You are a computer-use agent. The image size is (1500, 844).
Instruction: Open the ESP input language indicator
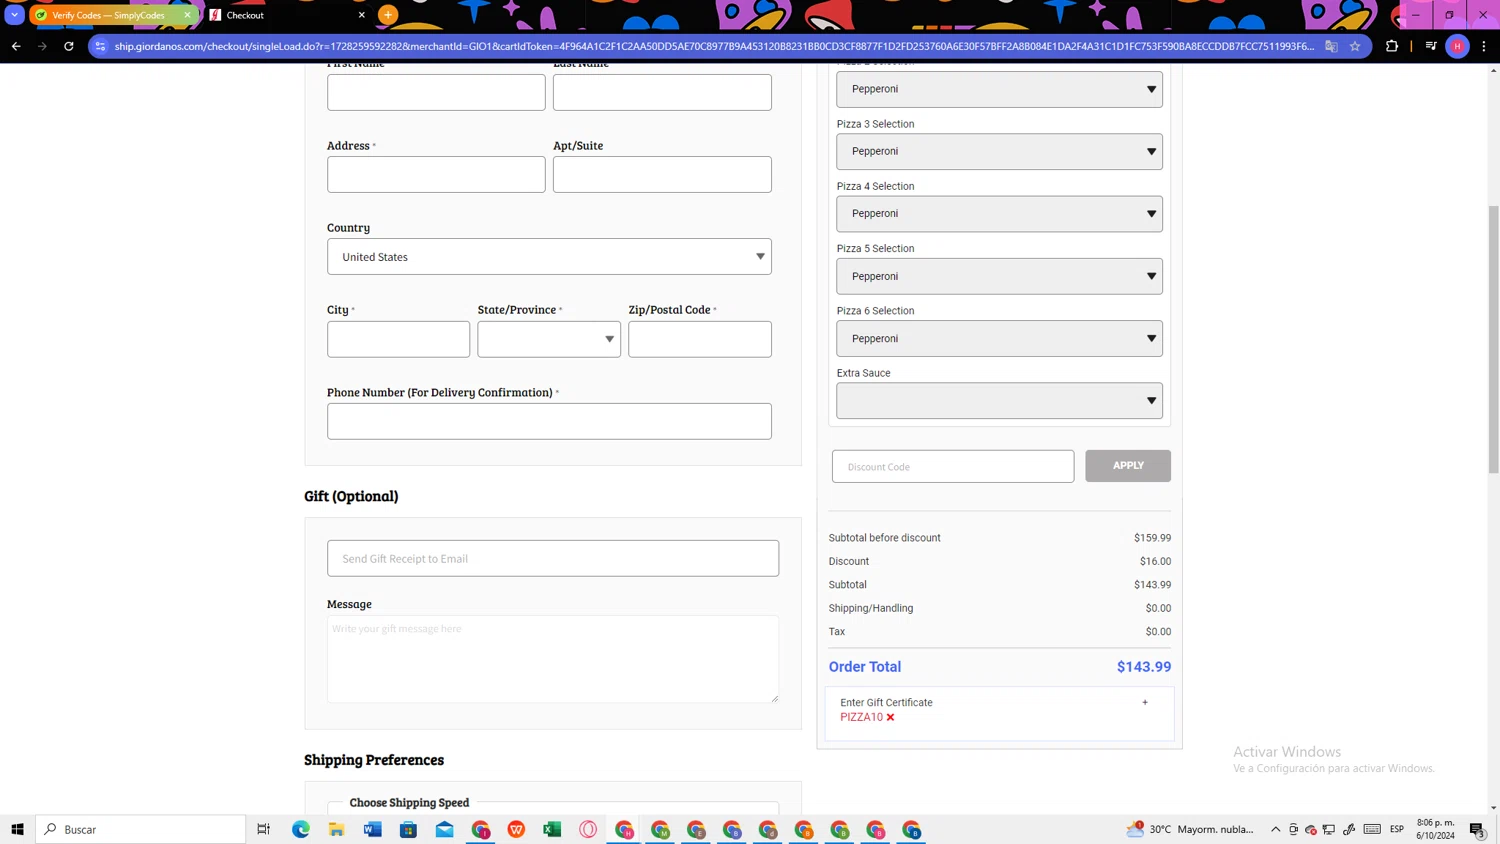[x=1397, y=829]
